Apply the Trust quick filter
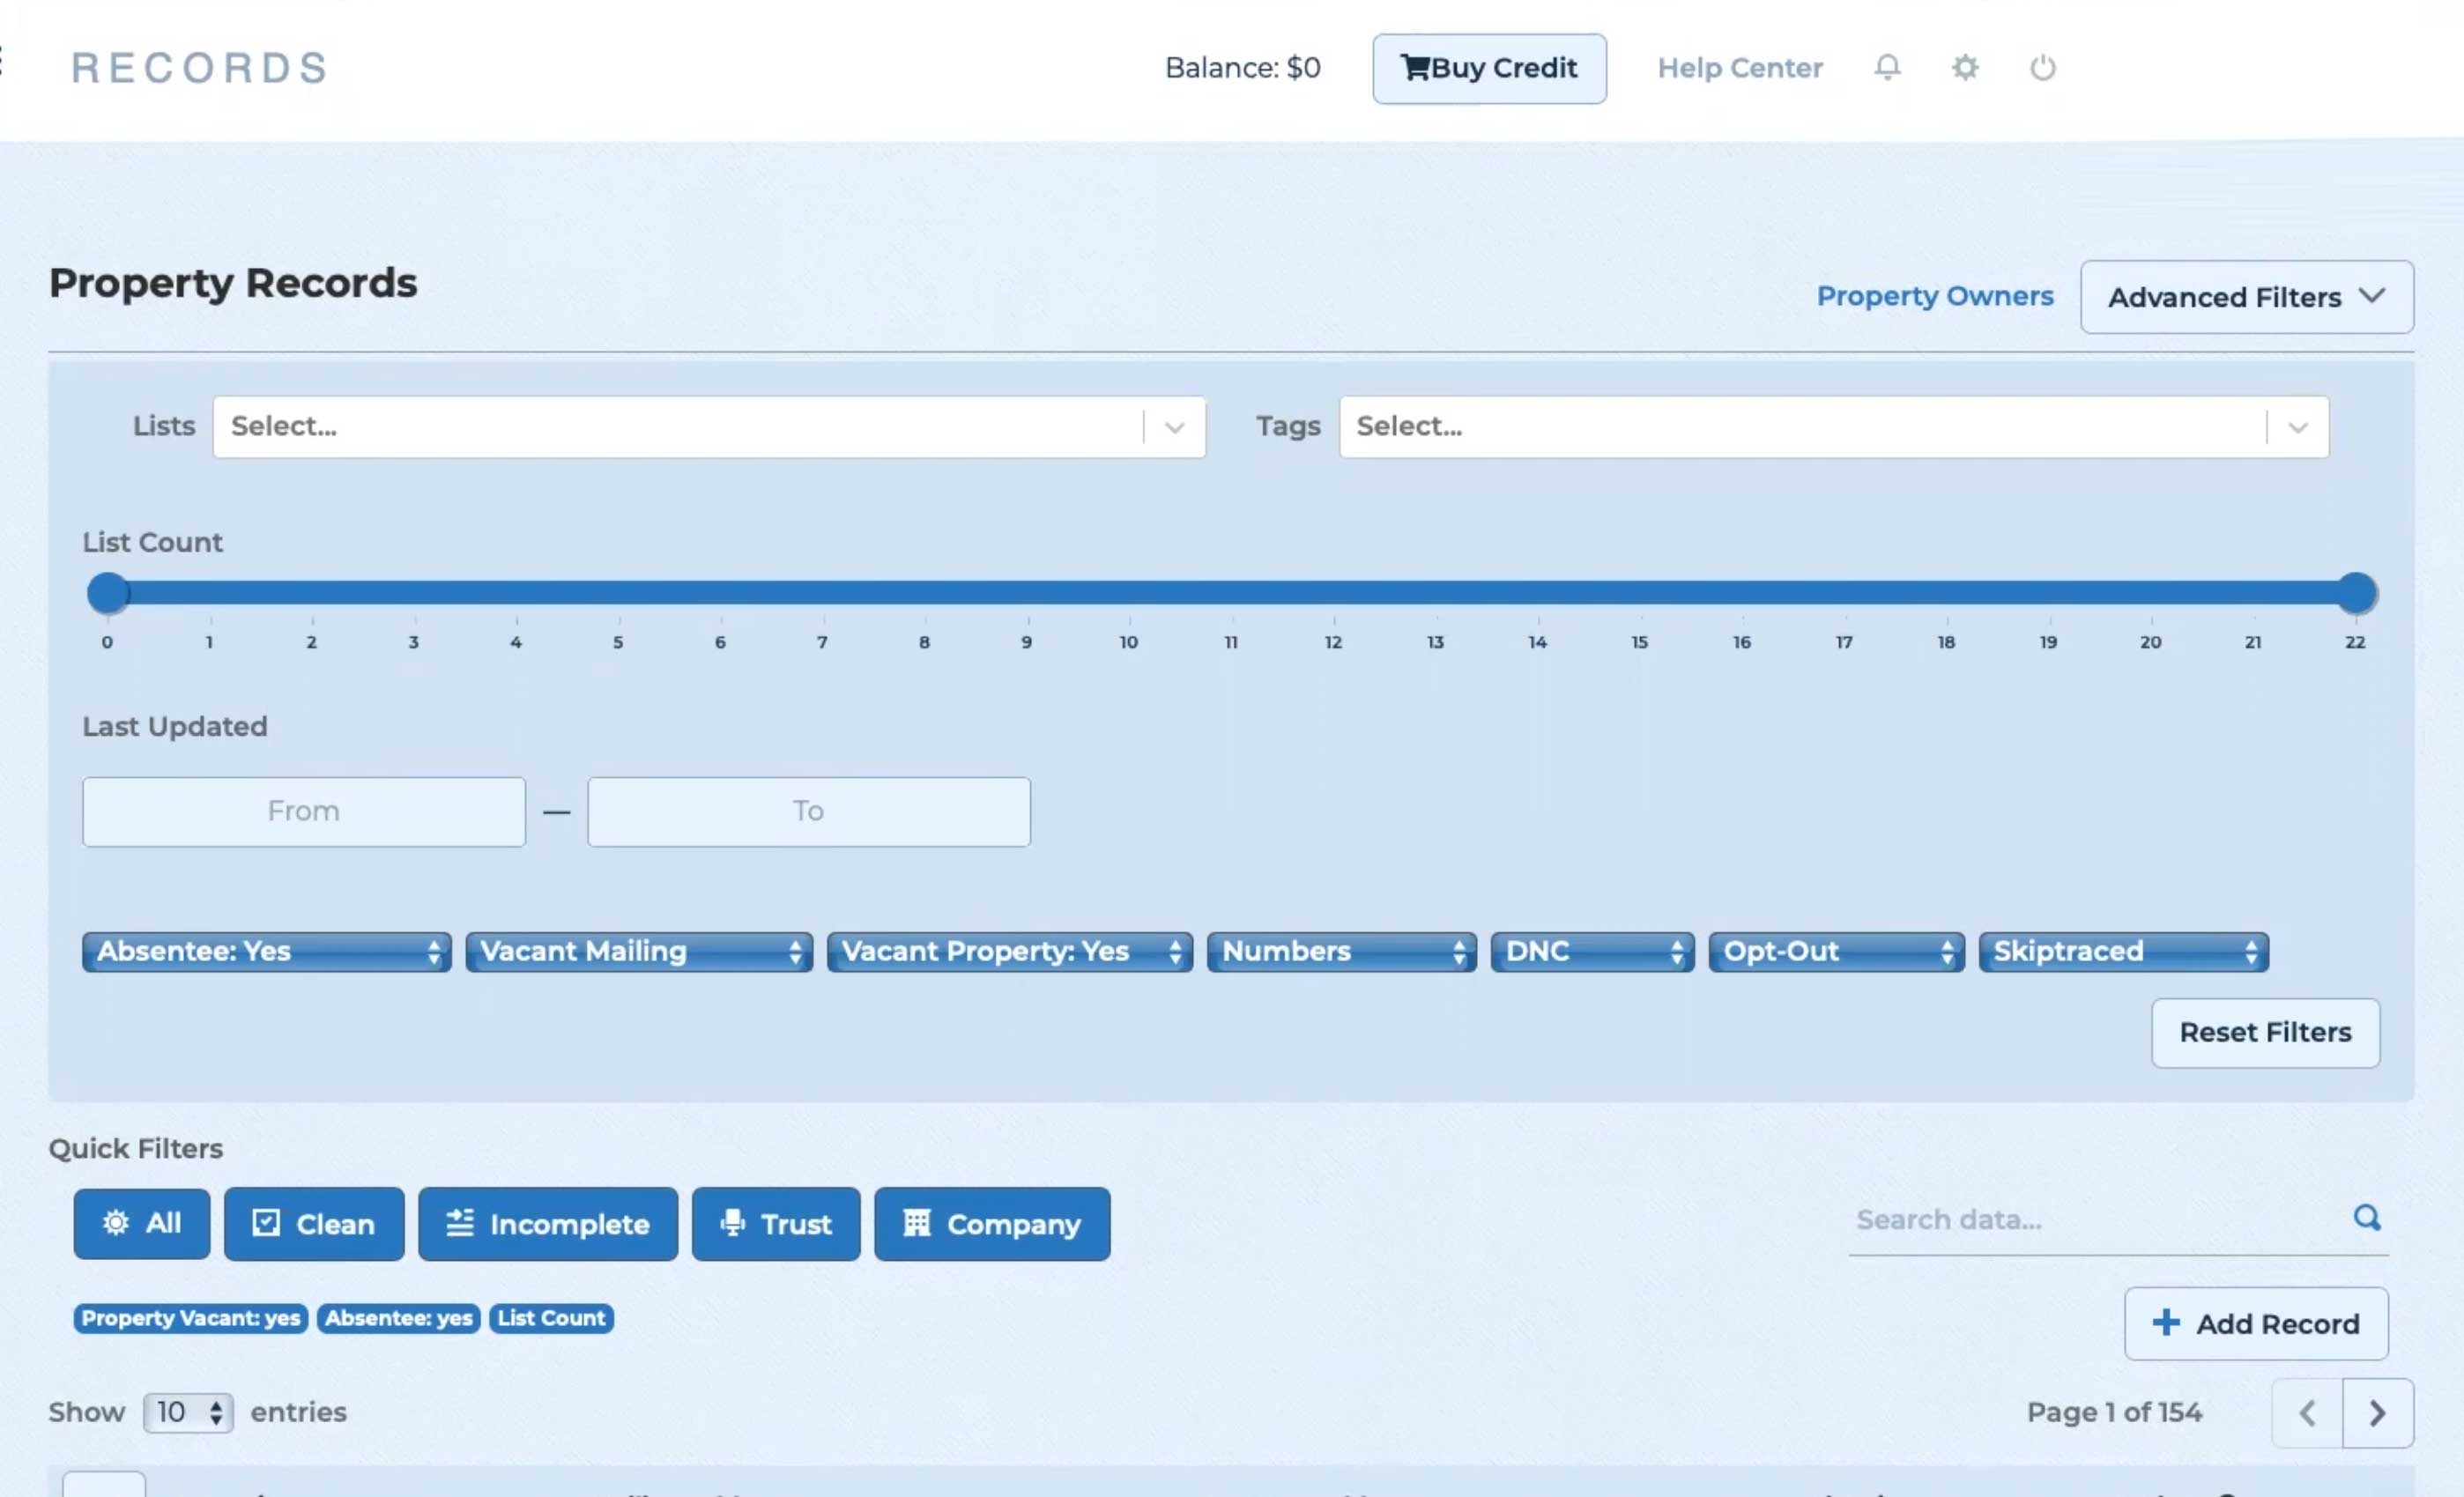Screen dimensions: 2464x1497 tap(775, 1223)
